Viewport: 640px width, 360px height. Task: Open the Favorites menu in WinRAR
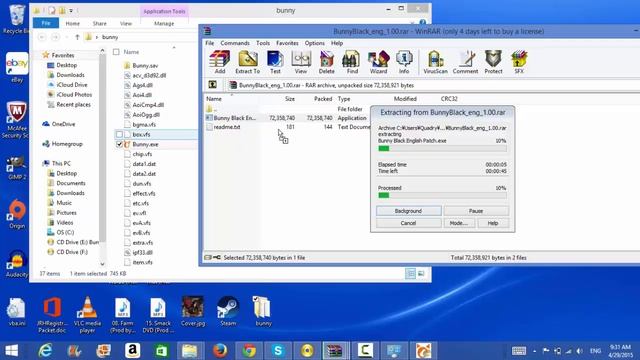pyautogui.click(x=287, y=43)
